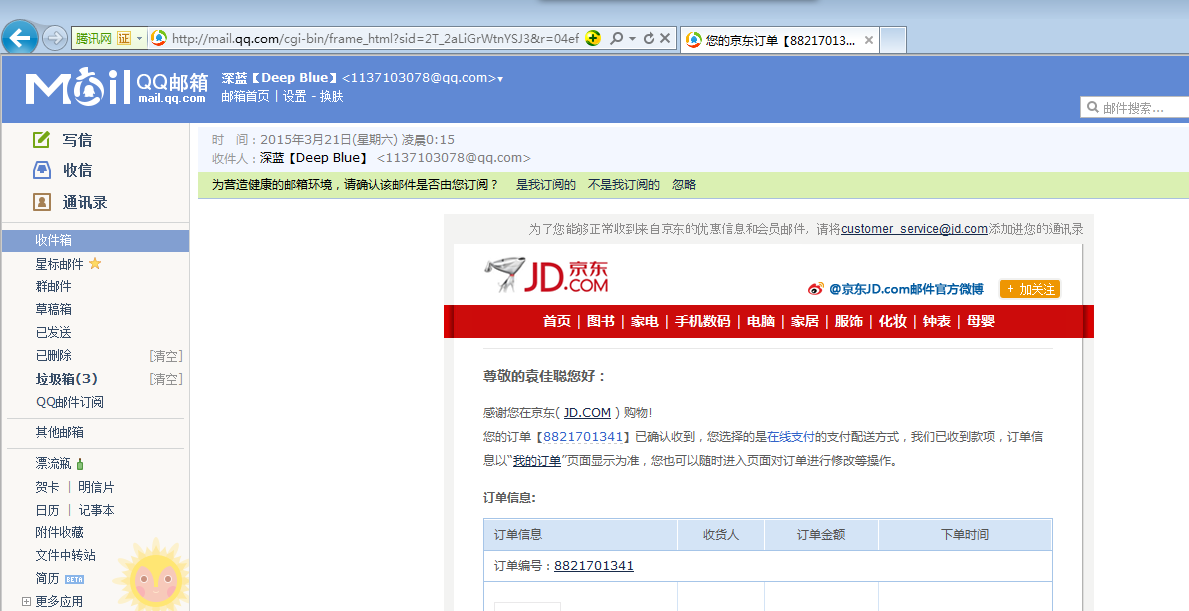1189x611 pixels.
Task: Click the QQ邮箱 Mail logo
Action: pyautogui.click(x=116, y=87)
